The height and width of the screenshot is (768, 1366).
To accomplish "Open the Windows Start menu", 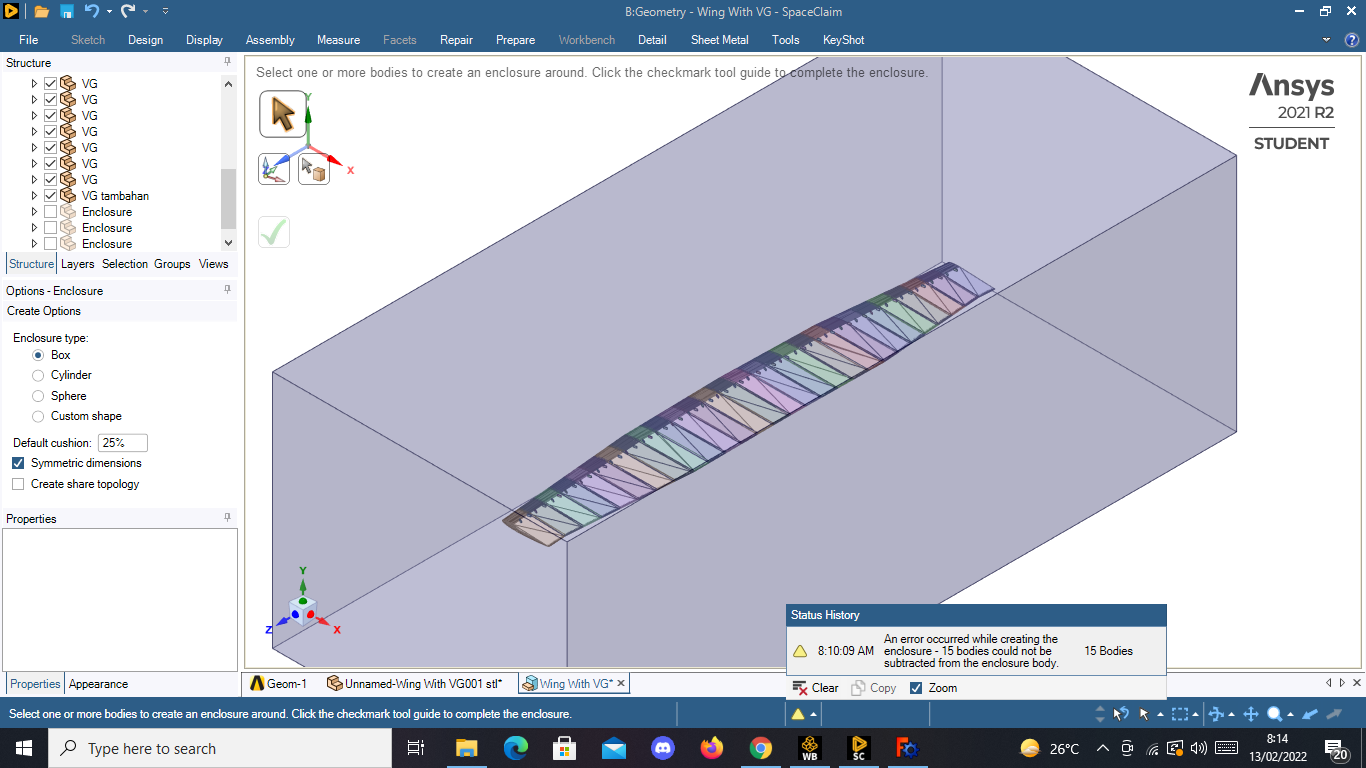I will click(24, 748).
